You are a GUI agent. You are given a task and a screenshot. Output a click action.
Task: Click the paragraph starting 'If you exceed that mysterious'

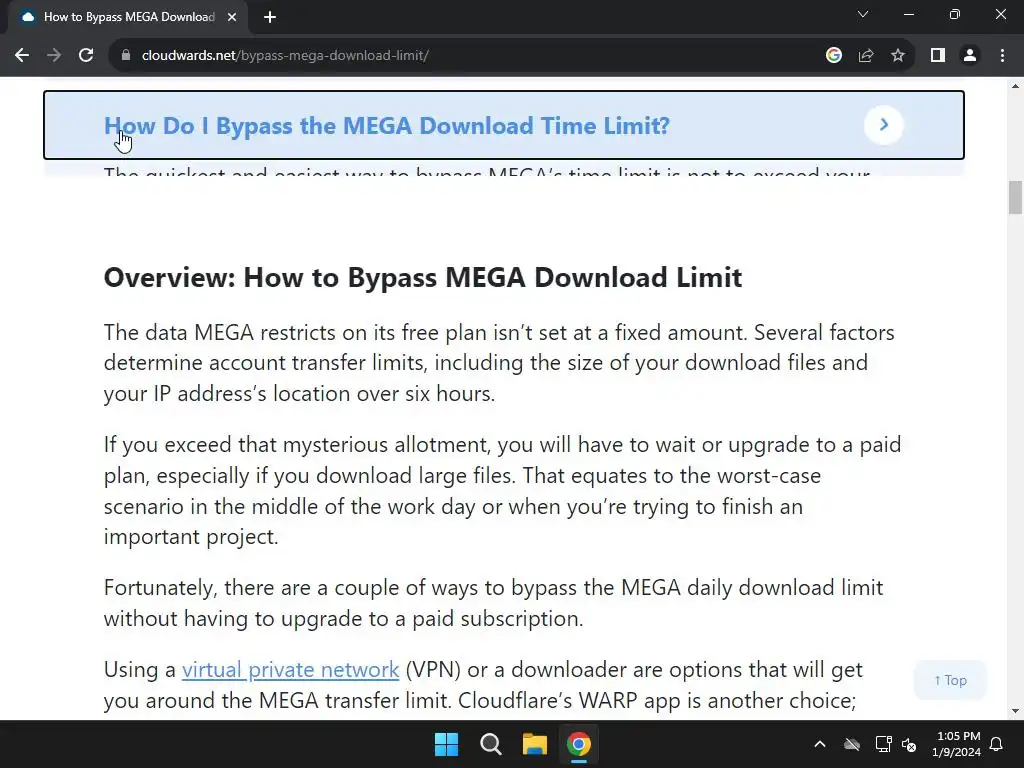[502, 490]
